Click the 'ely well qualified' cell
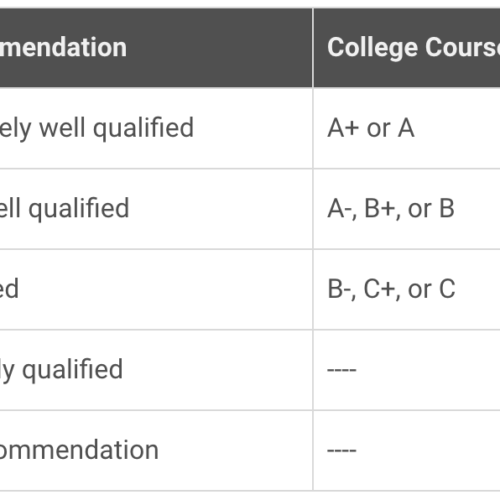Screen dimensions: 500x500 tap(156, 128)
